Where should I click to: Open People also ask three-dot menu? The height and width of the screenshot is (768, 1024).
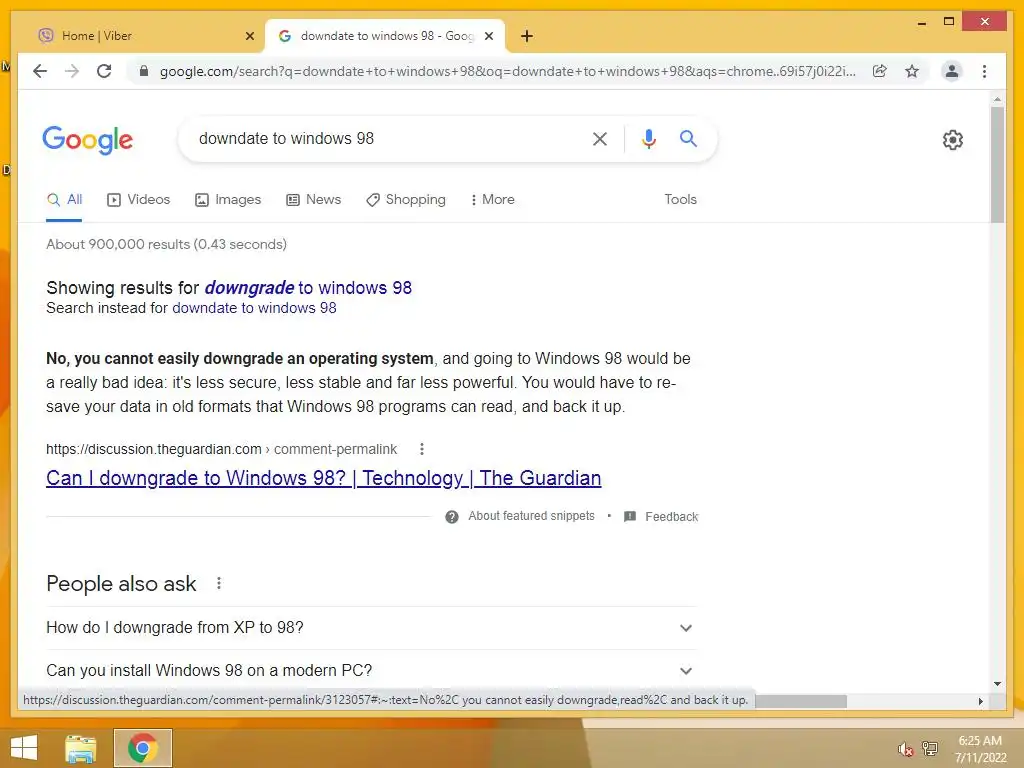pyautogui.click(x=219, y=583)
